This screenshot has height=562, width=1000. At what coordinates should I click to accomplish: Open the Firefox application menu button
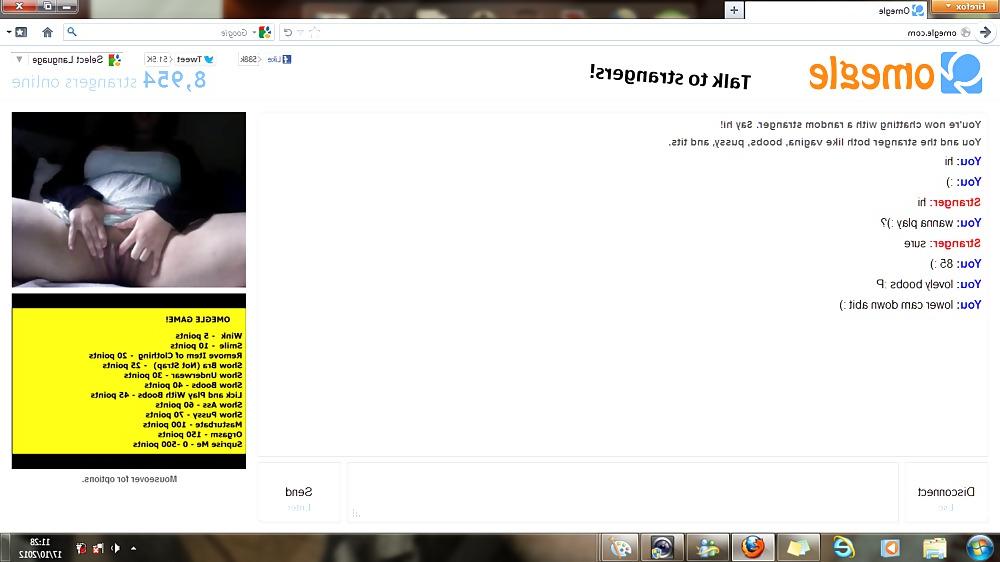pos(965,7)
